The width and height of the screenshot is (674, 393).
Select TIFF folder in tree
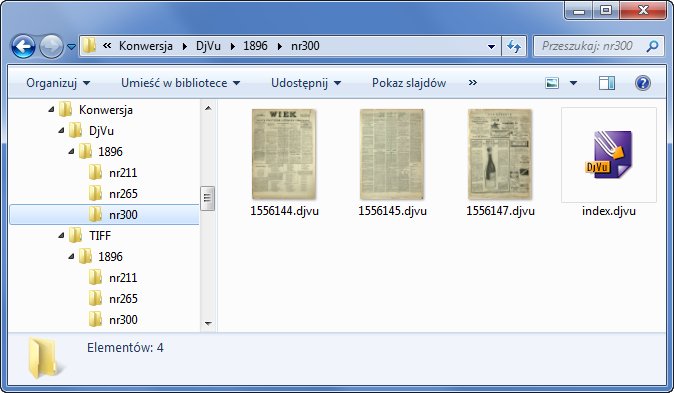tap(100, 236)
